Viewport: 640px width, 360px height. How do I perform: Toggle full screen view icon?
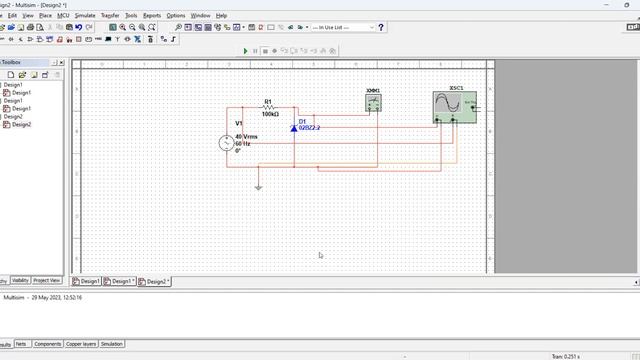[113, 27]
